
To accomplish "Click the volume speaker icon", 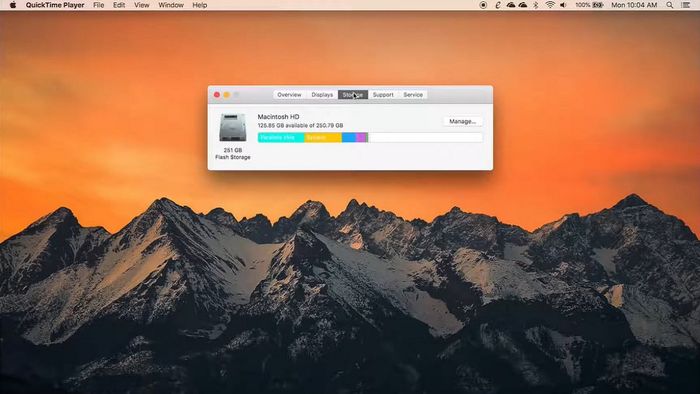I will (563, 5).
